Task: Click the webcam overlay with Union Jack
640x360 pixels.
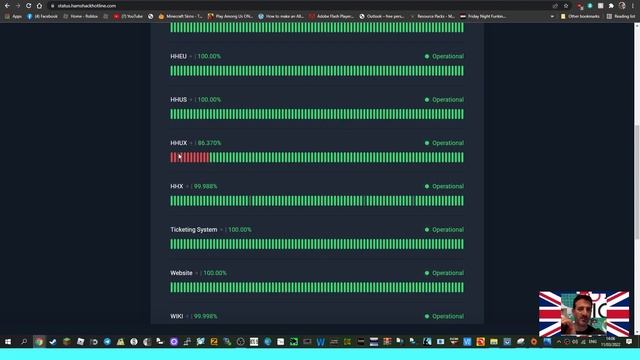Action: pyautogui.click(x=584, y=314)
